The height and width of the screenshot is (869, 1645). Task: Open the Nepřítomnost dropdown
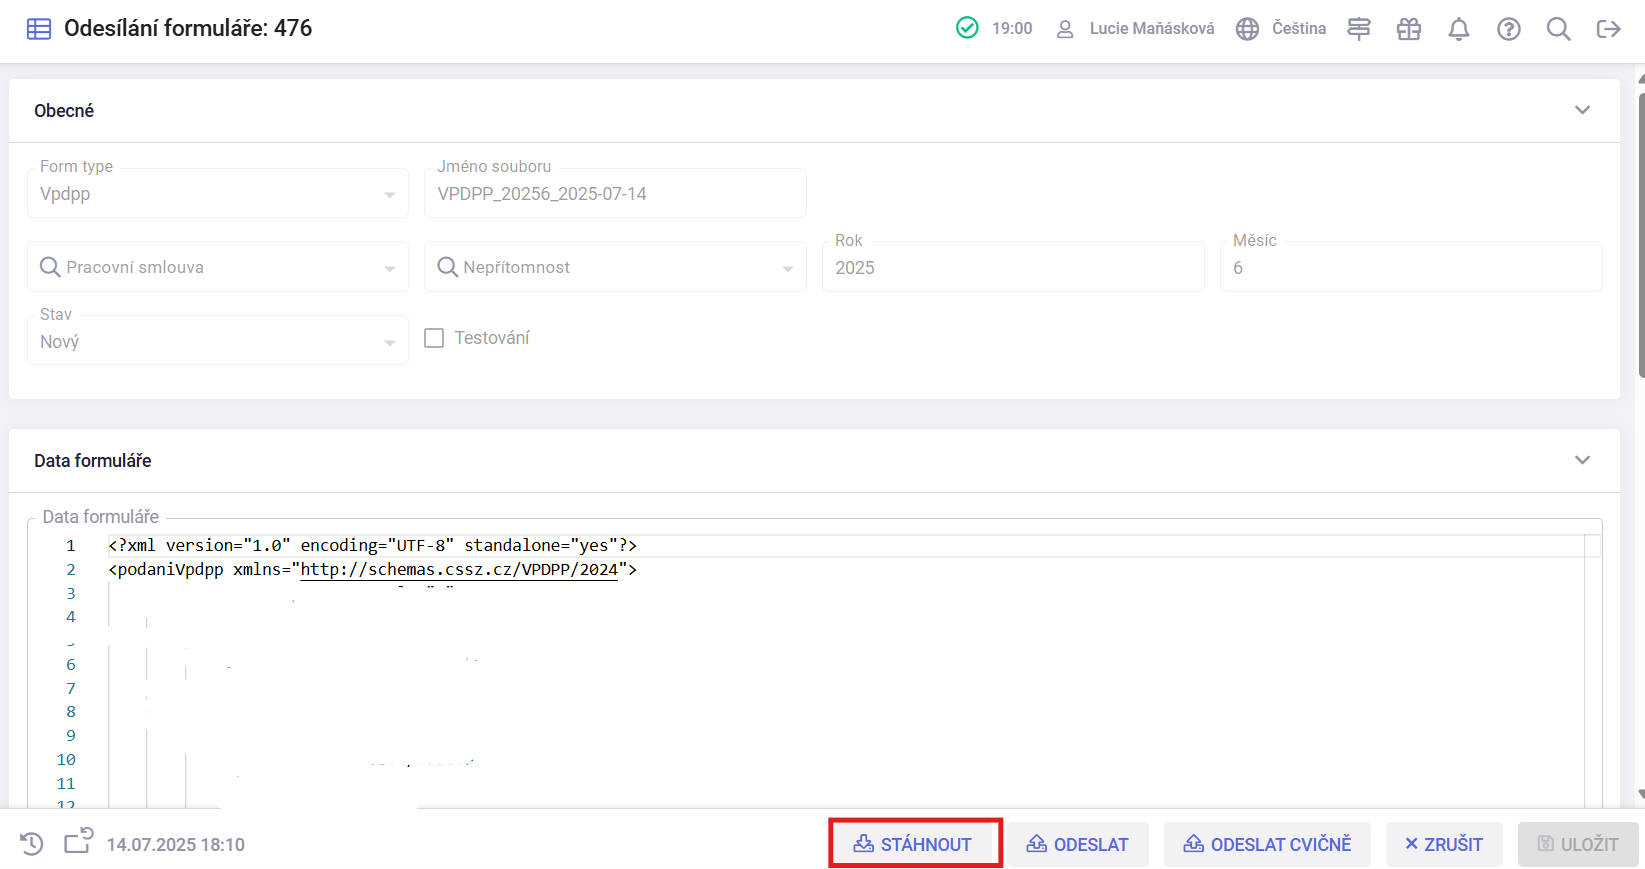coord(787,268)
